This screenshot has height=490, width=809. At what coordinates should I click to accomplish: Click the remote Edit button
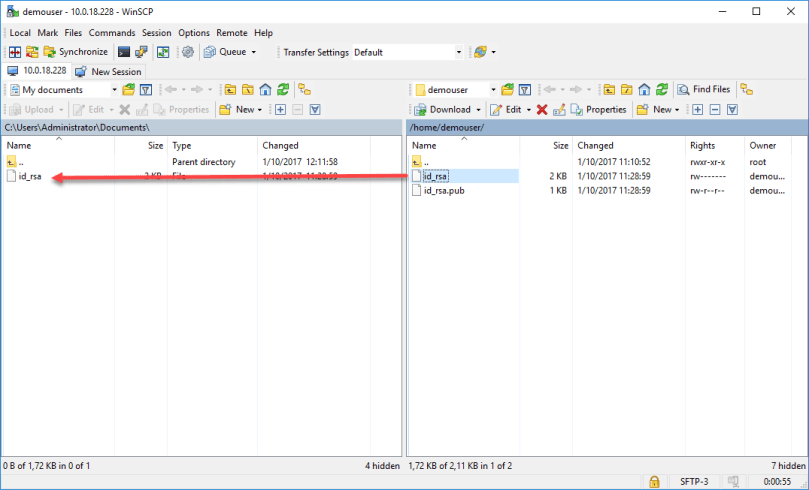[x=506, y=109]
